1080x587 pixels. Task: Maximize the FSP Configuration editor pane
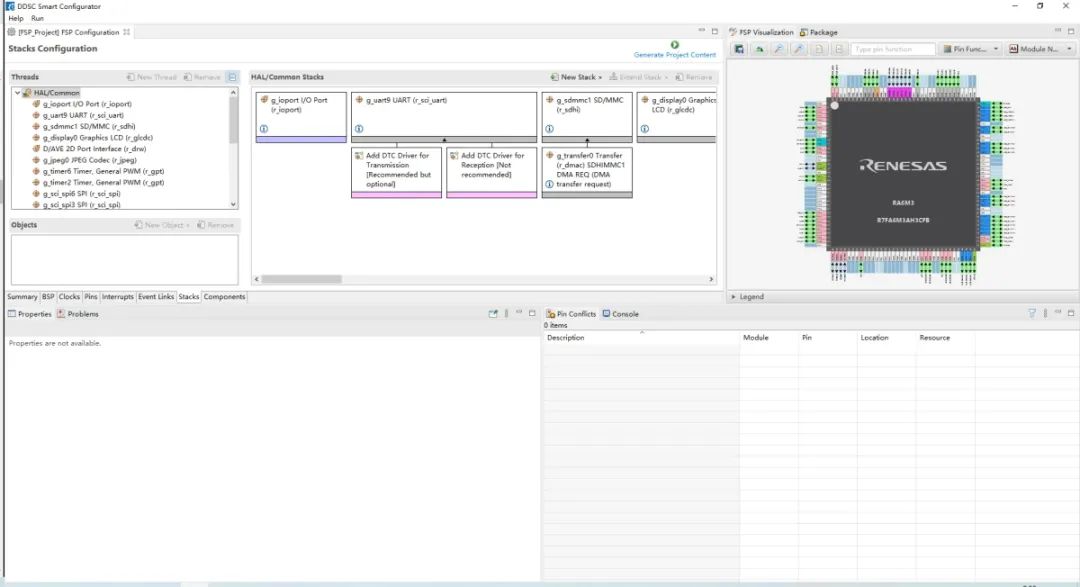coord(715,32)
